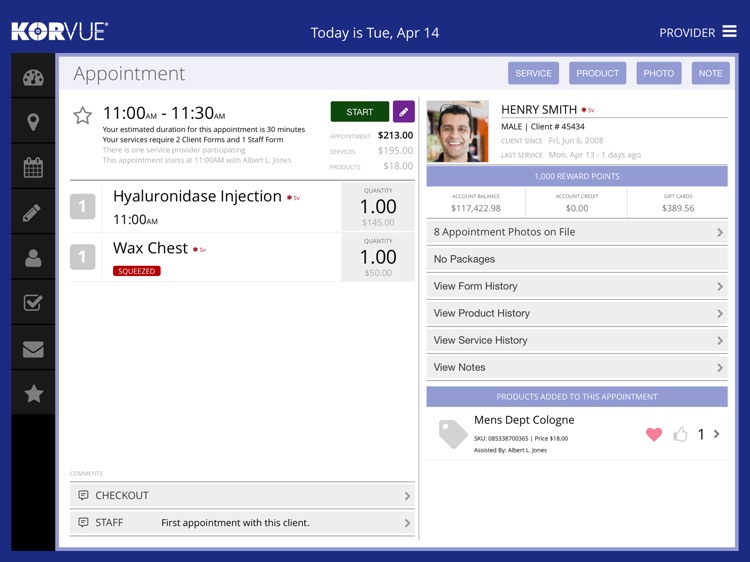
Task: Open the No Packages row
Action: pyautogui.click(x=577, y=259)
